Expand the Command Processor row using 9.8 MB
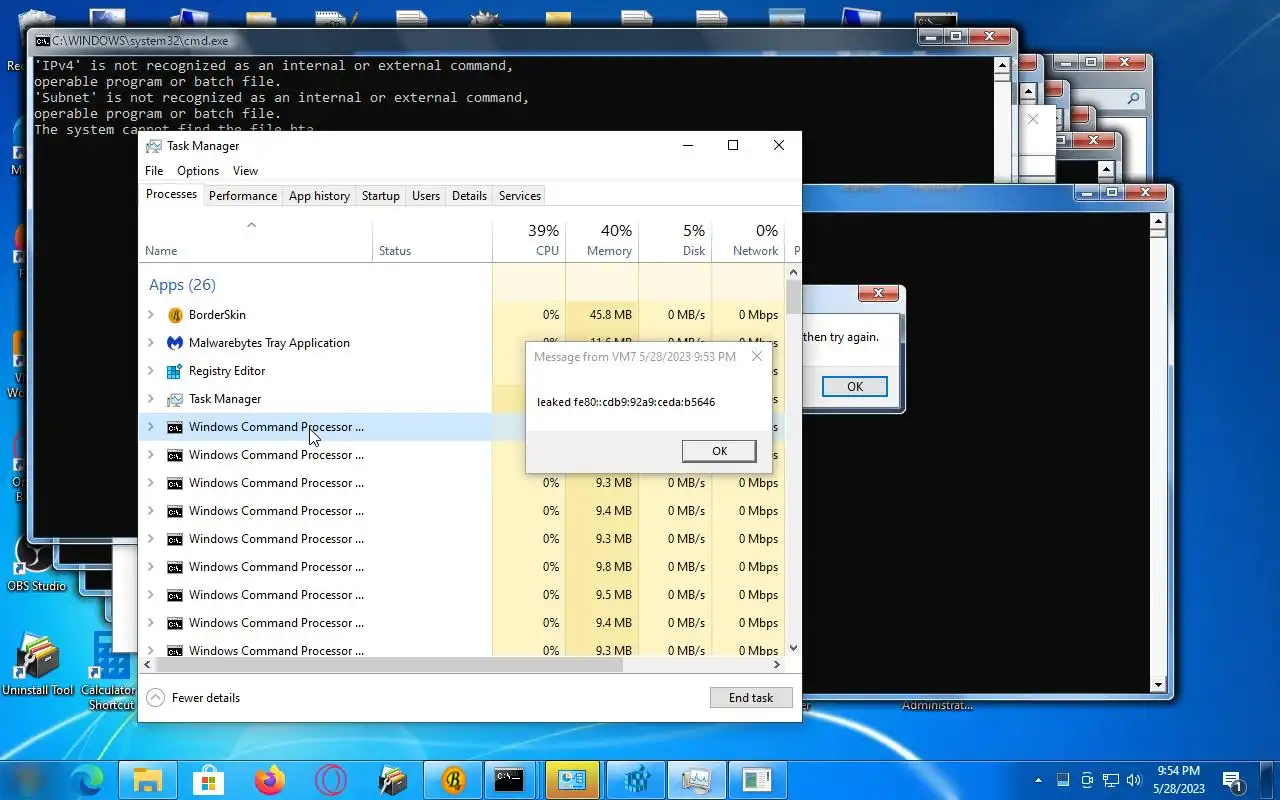 pos(151,567)
